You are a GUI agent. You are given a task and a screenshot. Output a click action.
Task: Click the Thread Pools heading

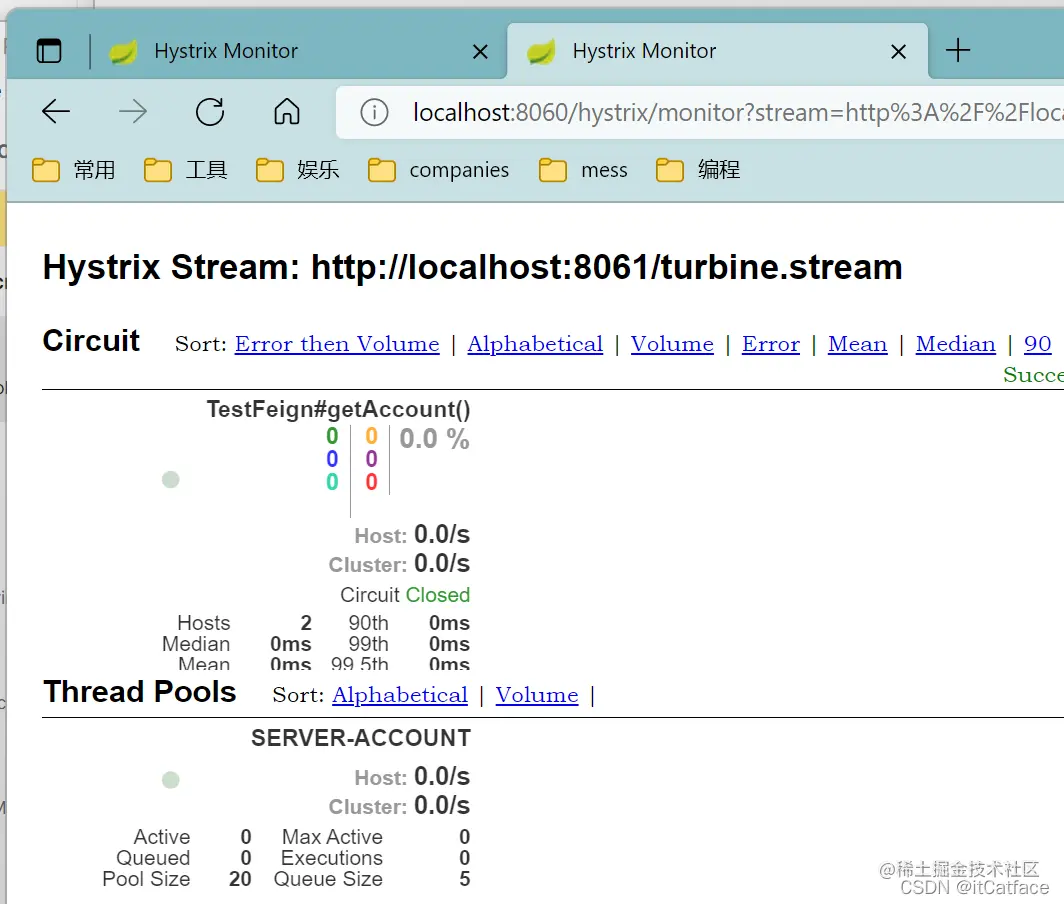click(140, 692)
